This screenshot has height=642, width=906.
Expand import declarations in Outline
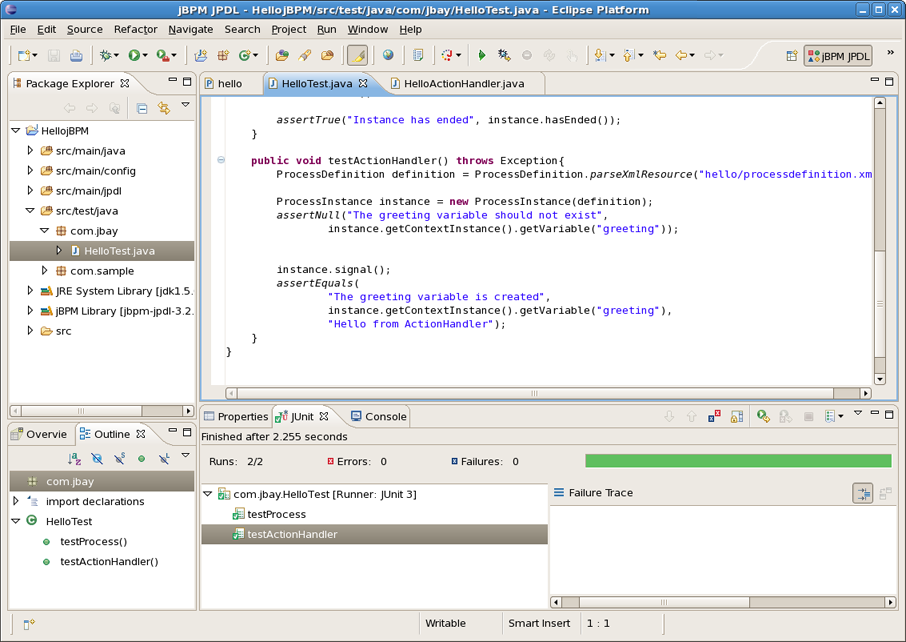coord(16,501)
